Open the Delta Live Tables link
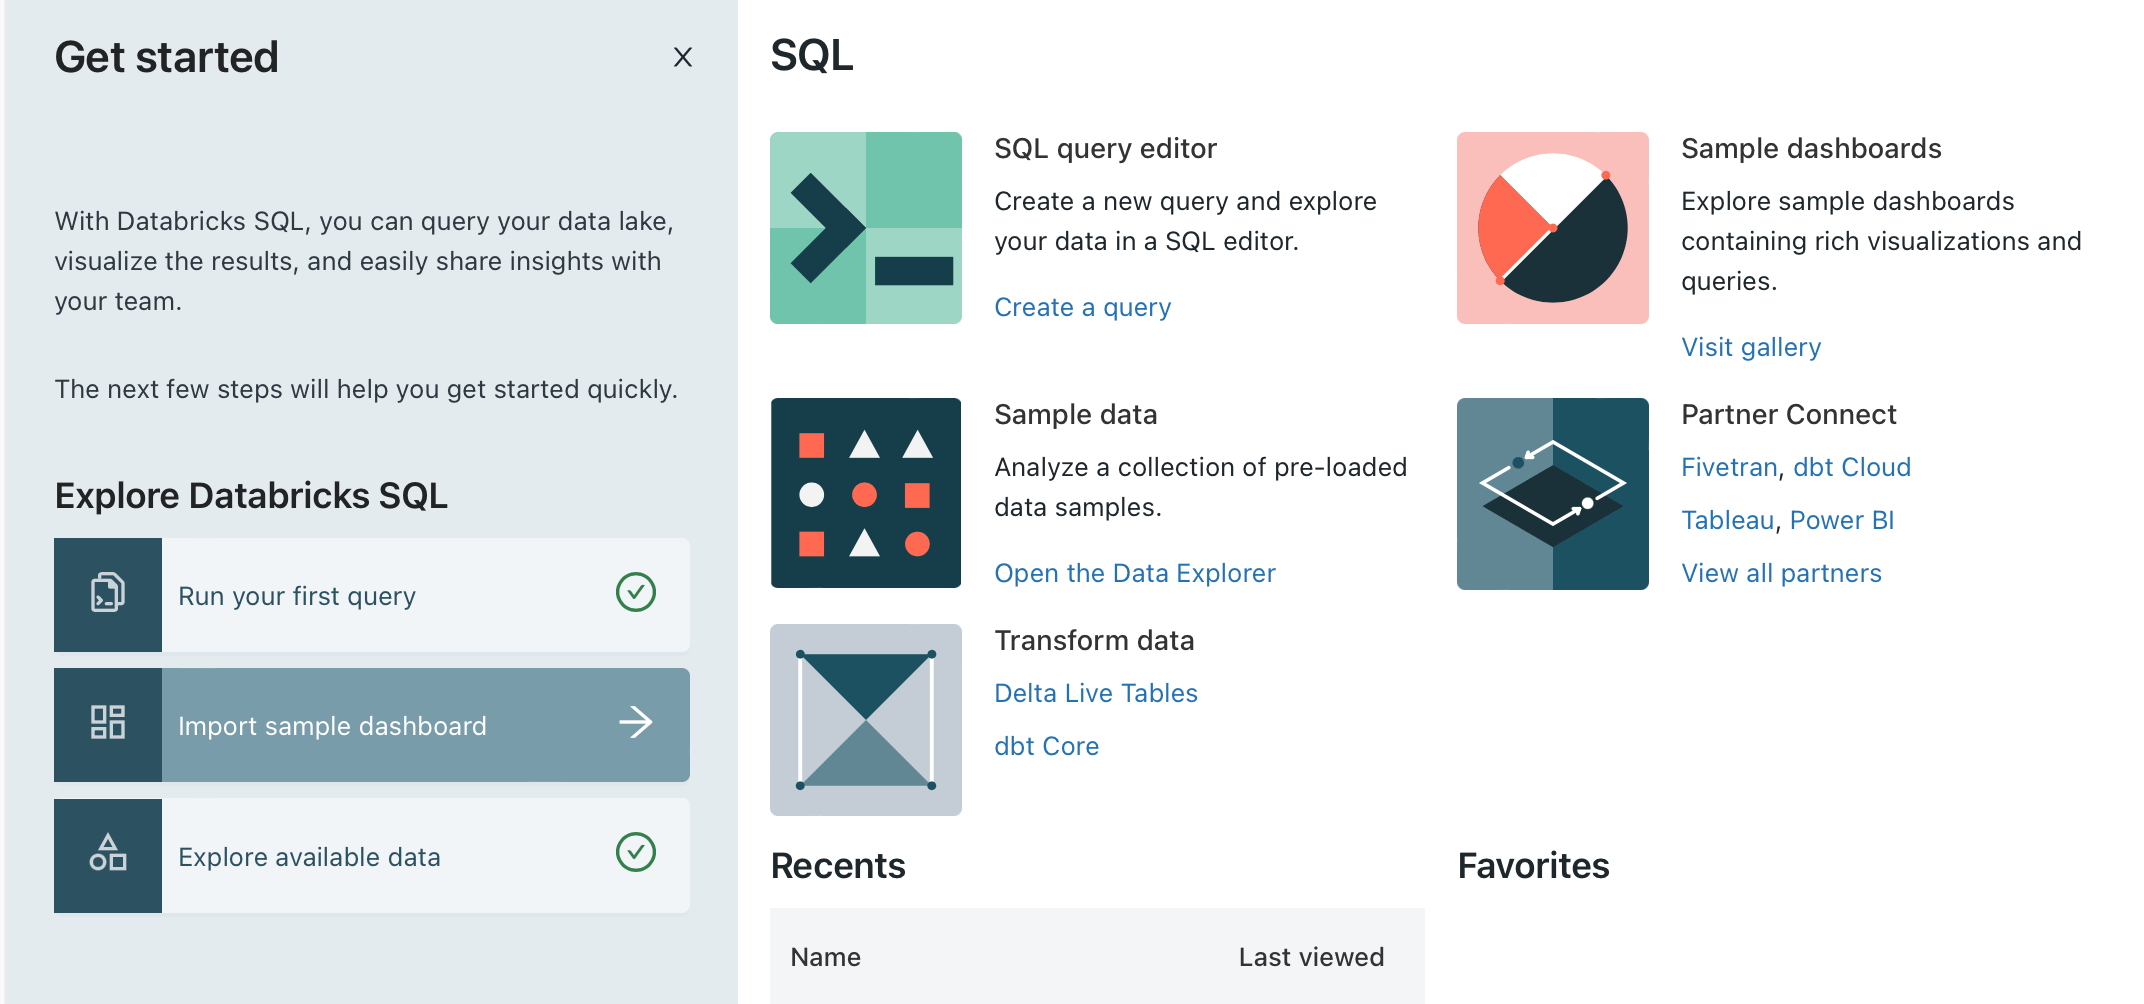The width and height of the screenshot is (2144, 1004). (1095, 693)
